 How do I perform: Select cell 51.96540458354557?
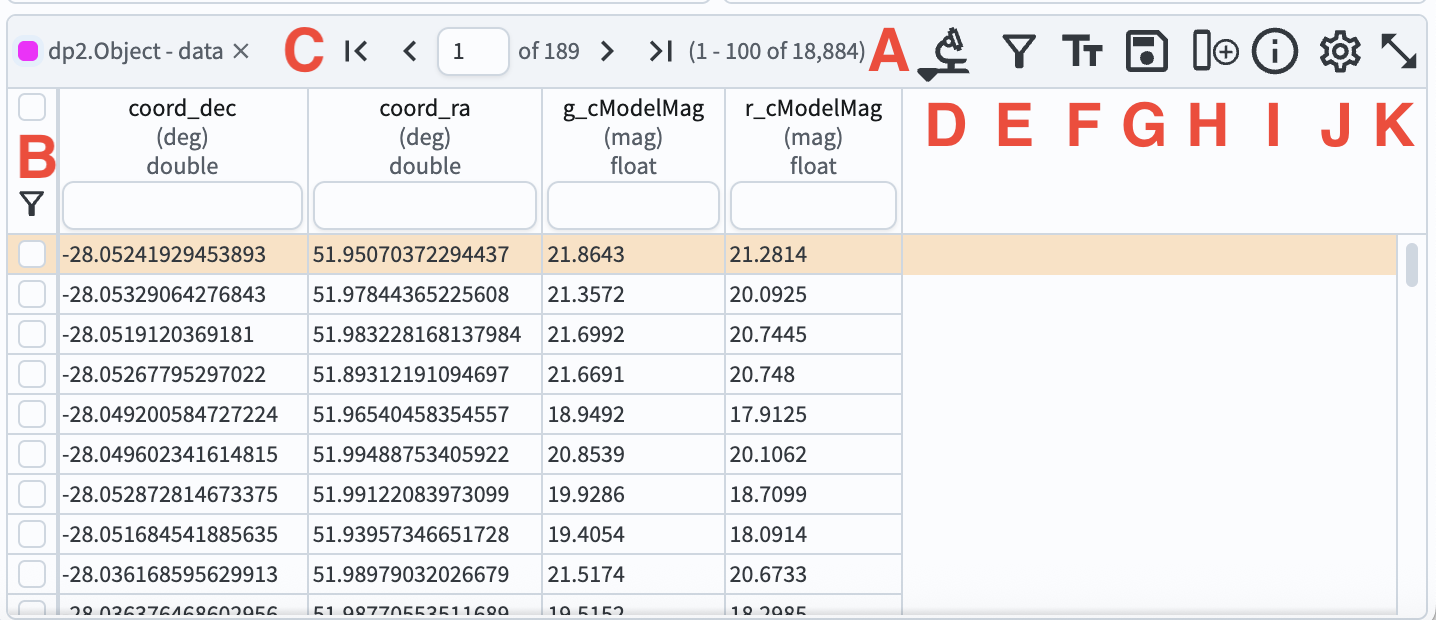click(x=425, y=415)
